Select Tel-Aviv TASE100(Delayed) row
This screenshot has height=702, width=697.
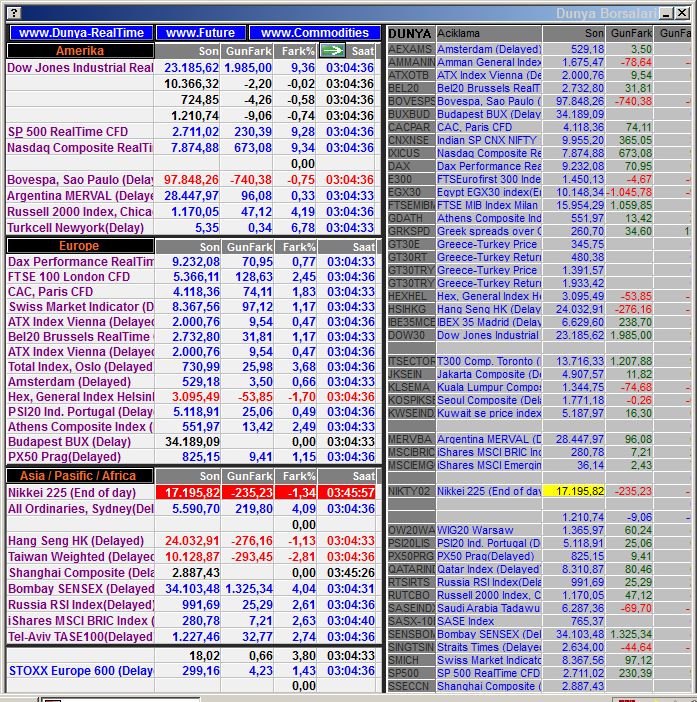click(x=192, y=637)
